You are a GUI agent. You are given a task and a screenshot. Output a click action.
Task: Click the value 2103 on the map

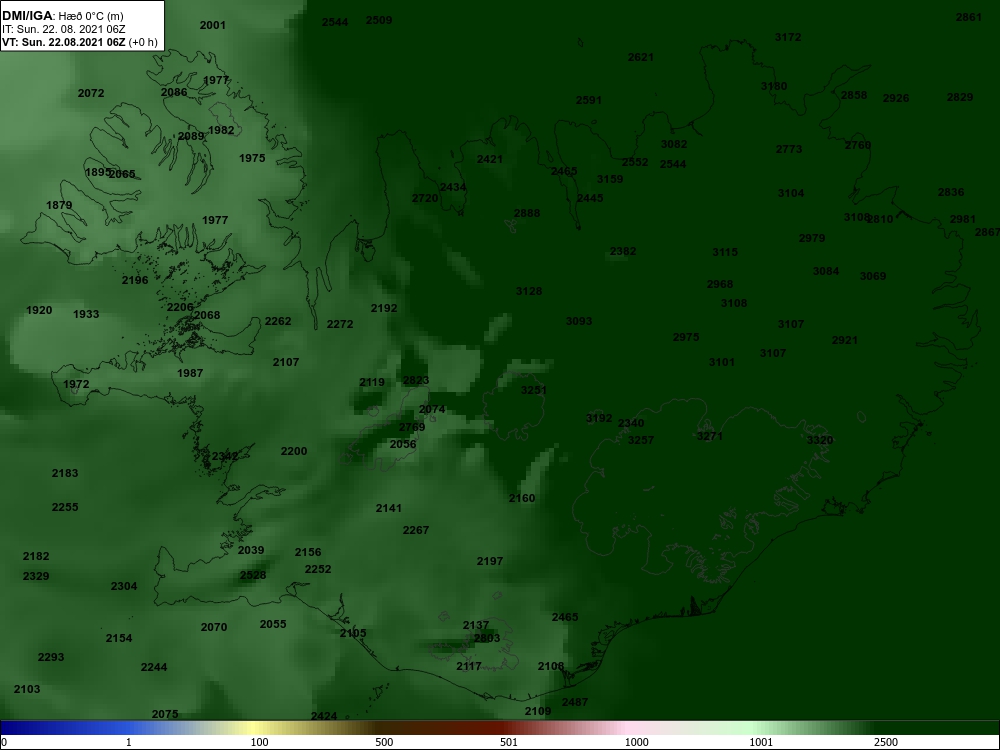(27, 689)
